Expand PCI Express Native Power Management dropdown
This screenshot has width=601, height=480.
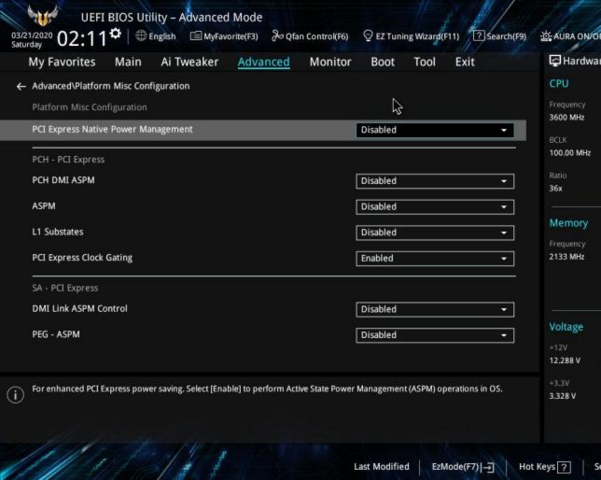point(435,130)
